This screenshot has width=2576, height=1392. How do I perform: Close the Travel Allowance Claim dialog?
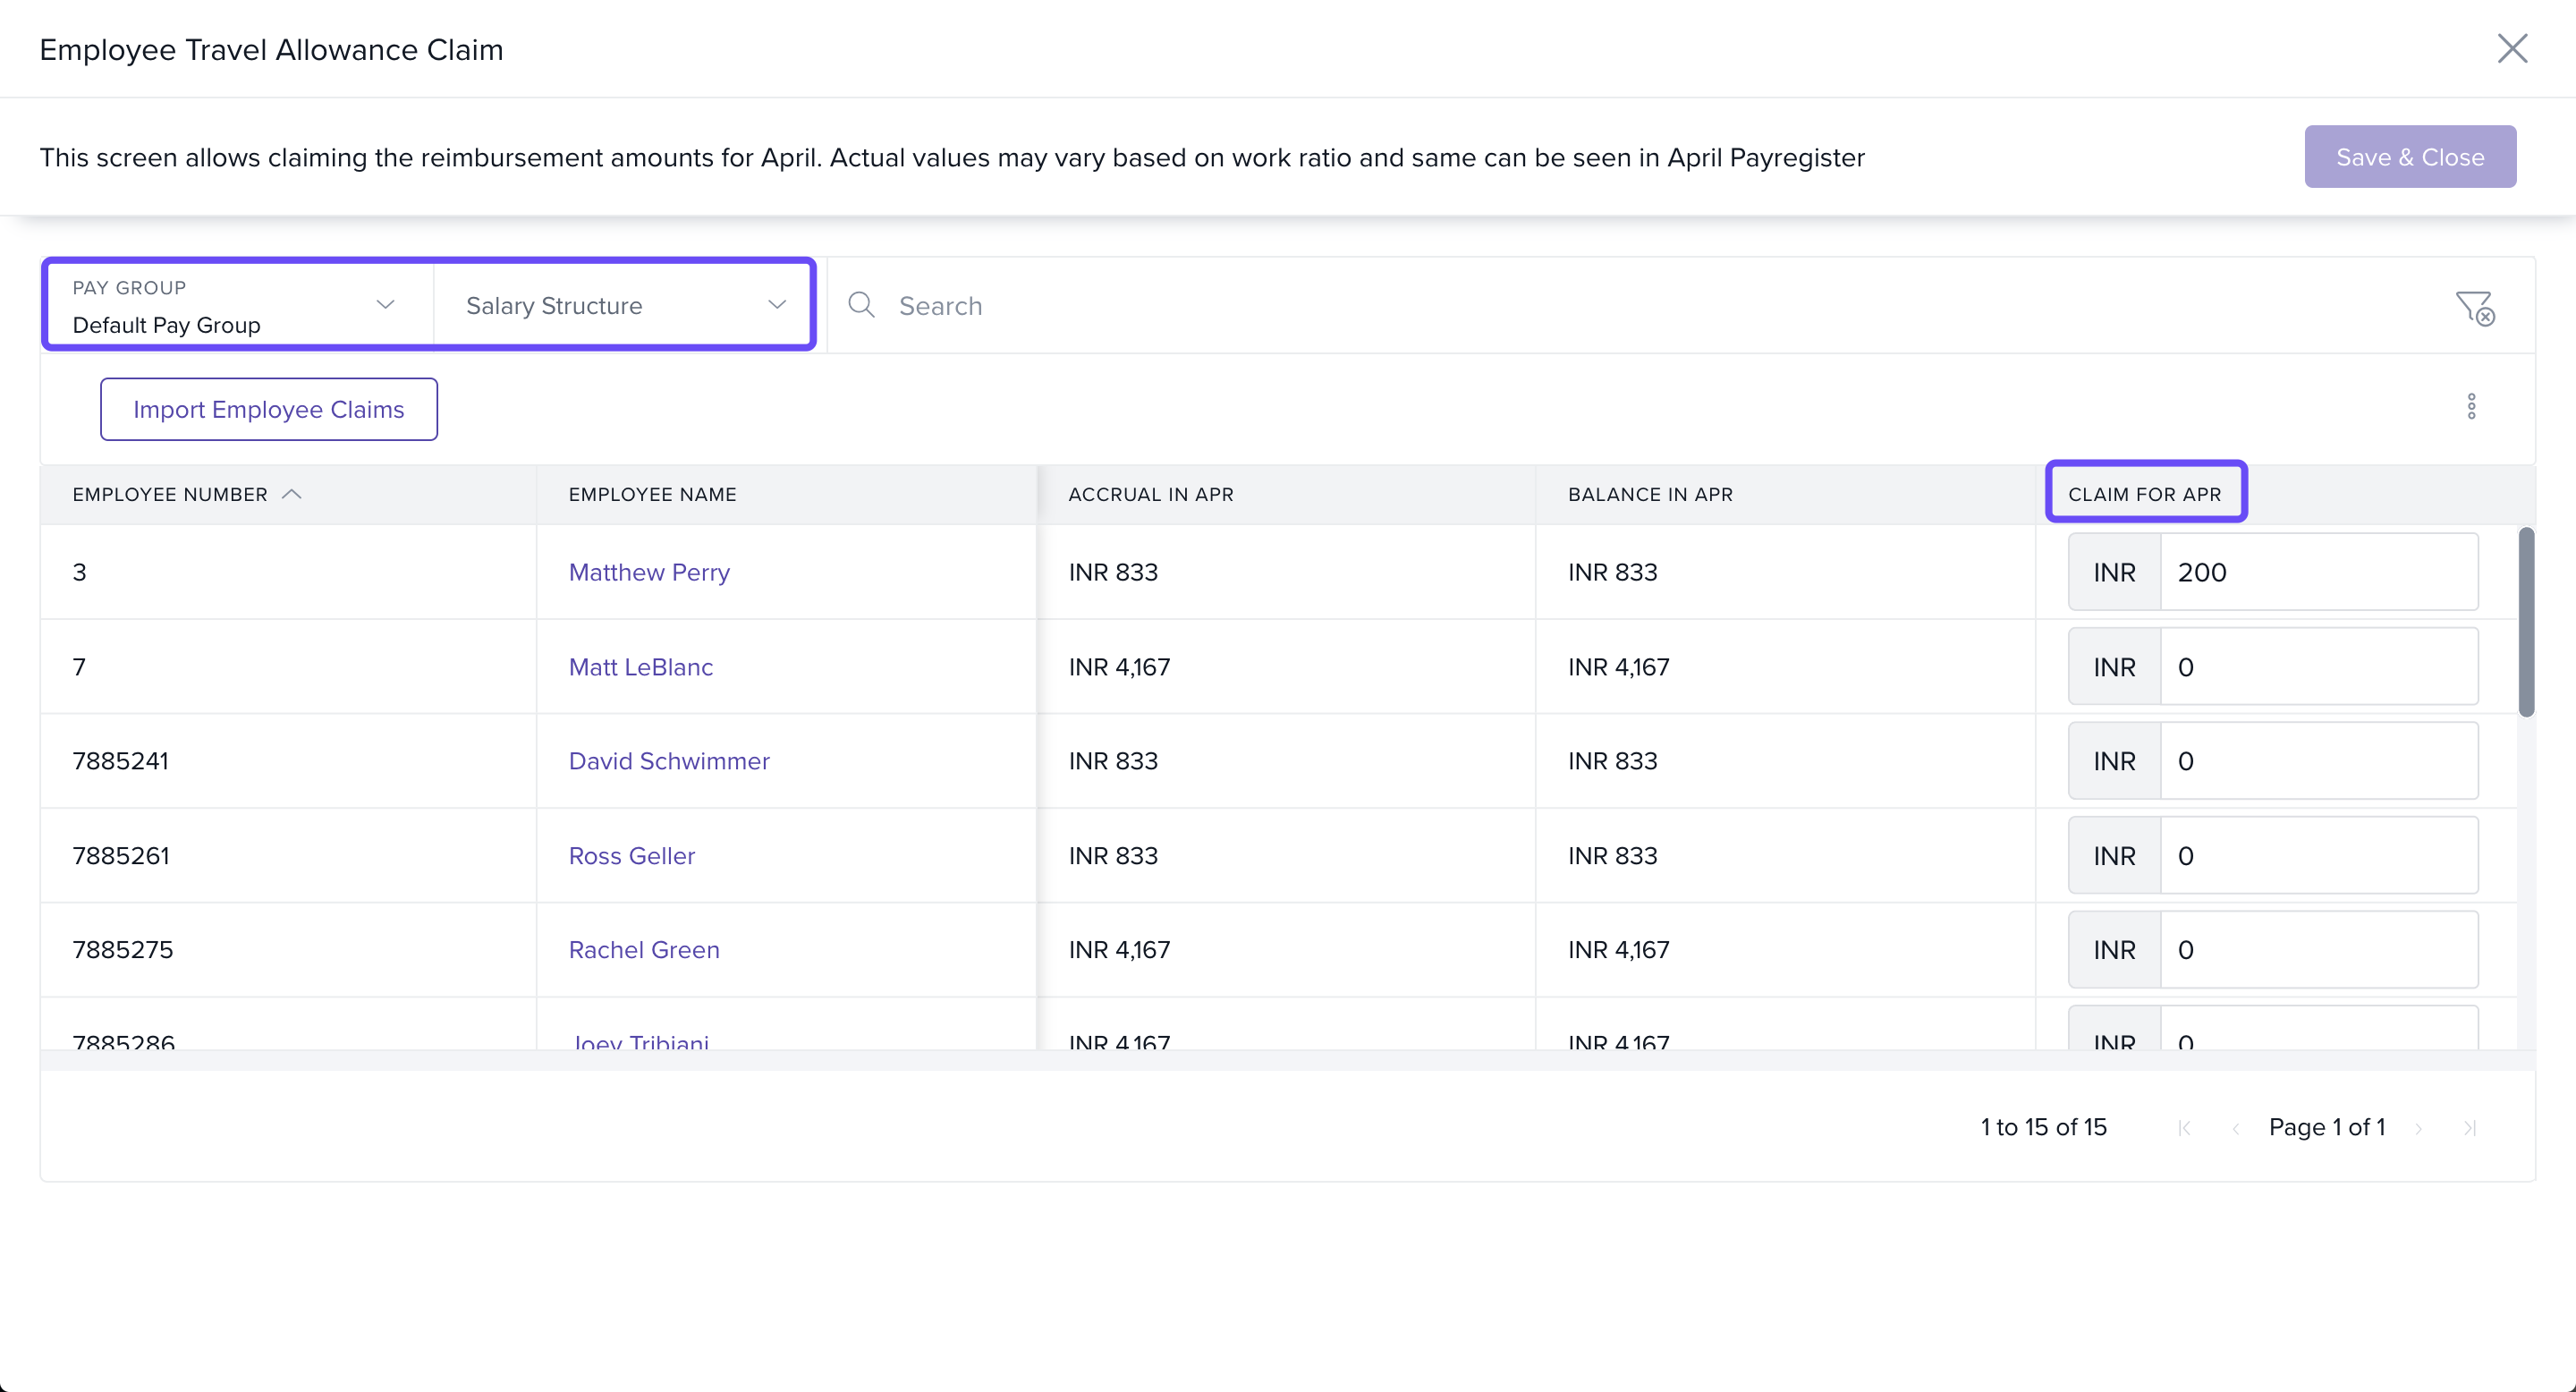coord(2512,48)
